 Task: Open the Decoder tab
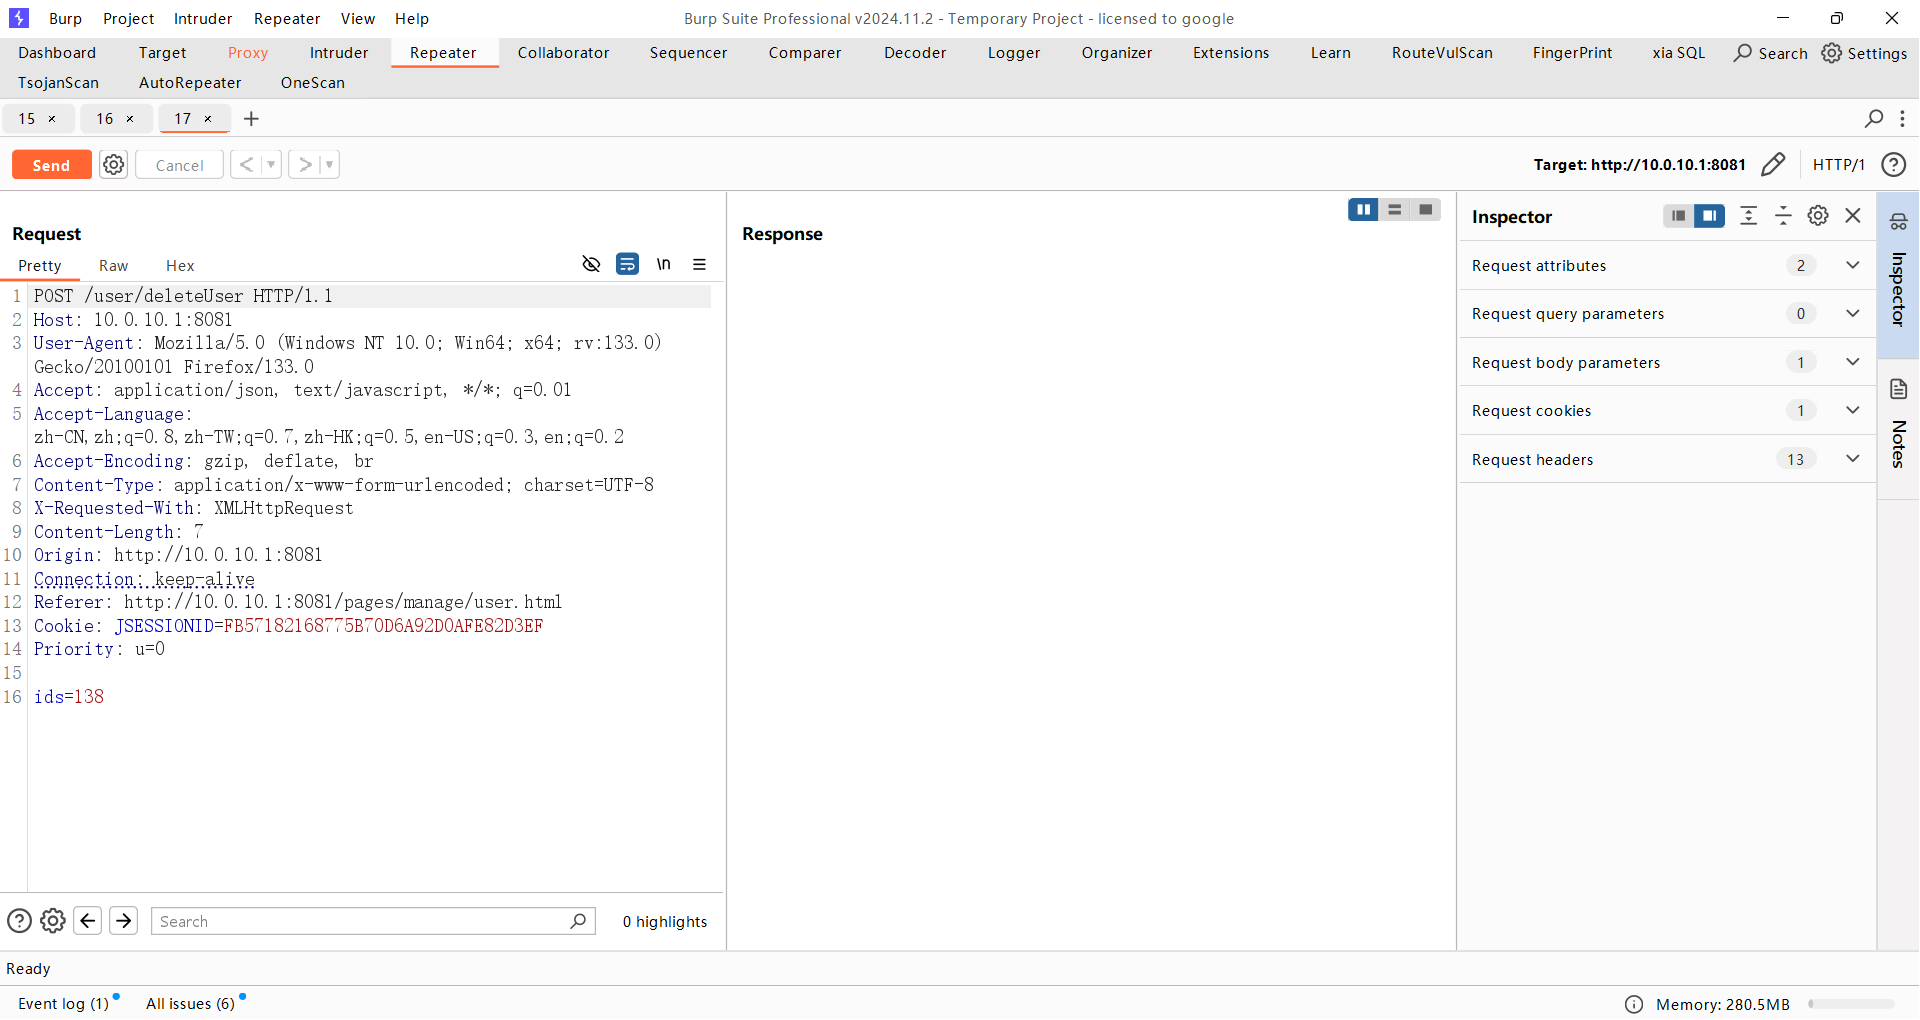(915, 53)
